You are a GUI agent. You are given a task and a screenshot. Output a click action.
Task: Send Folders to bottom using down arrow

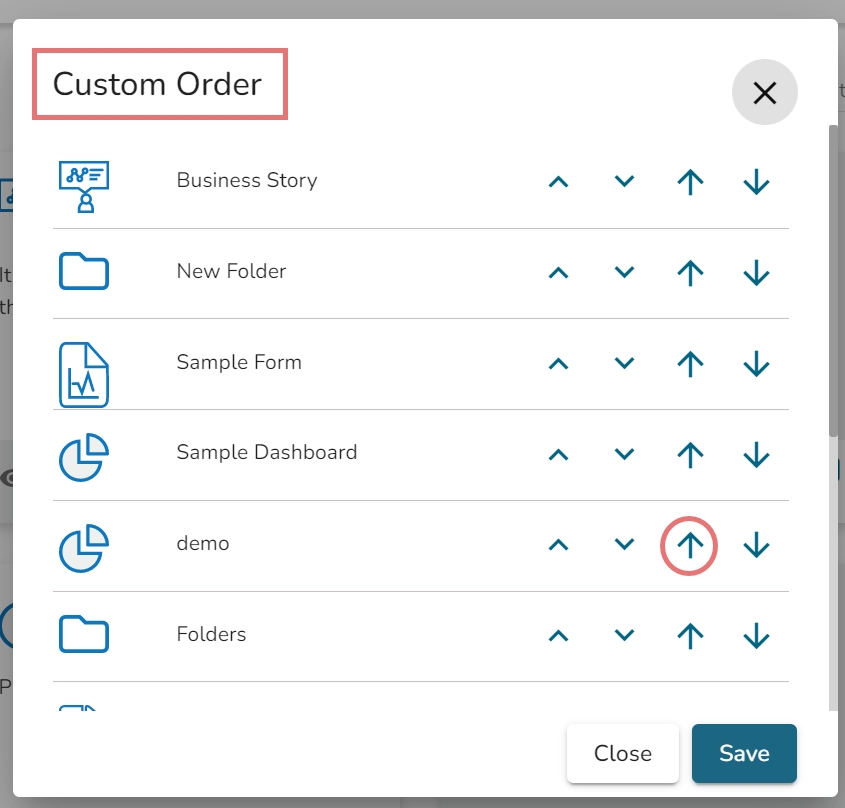757,636
